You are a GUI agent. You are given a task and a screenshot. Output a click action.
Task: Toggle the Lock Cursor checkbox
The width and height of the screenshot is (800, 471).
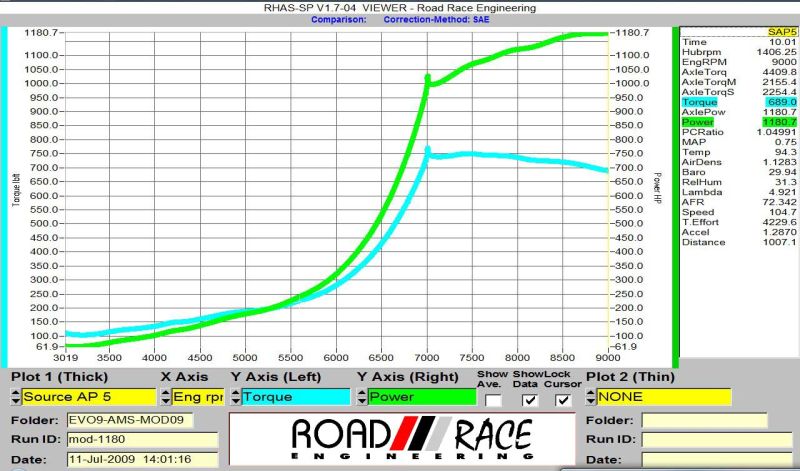click(564, 400)
